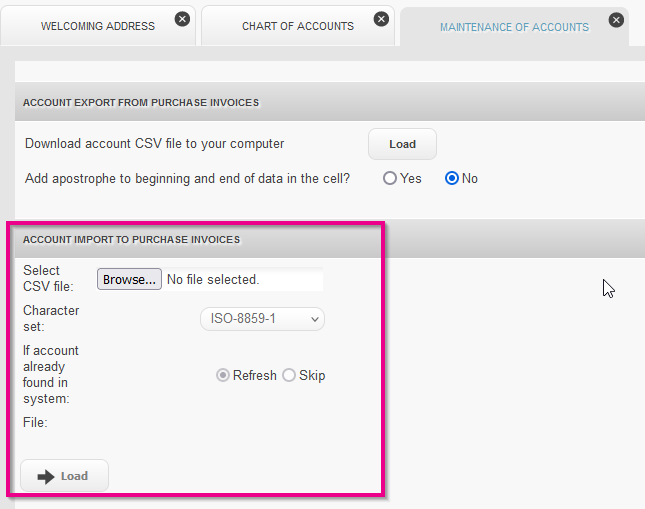Image resolution: width=645 pixels, height=509 pixels.
Task: Click the arrow icon on the import Load button
Action: point(46,476)
